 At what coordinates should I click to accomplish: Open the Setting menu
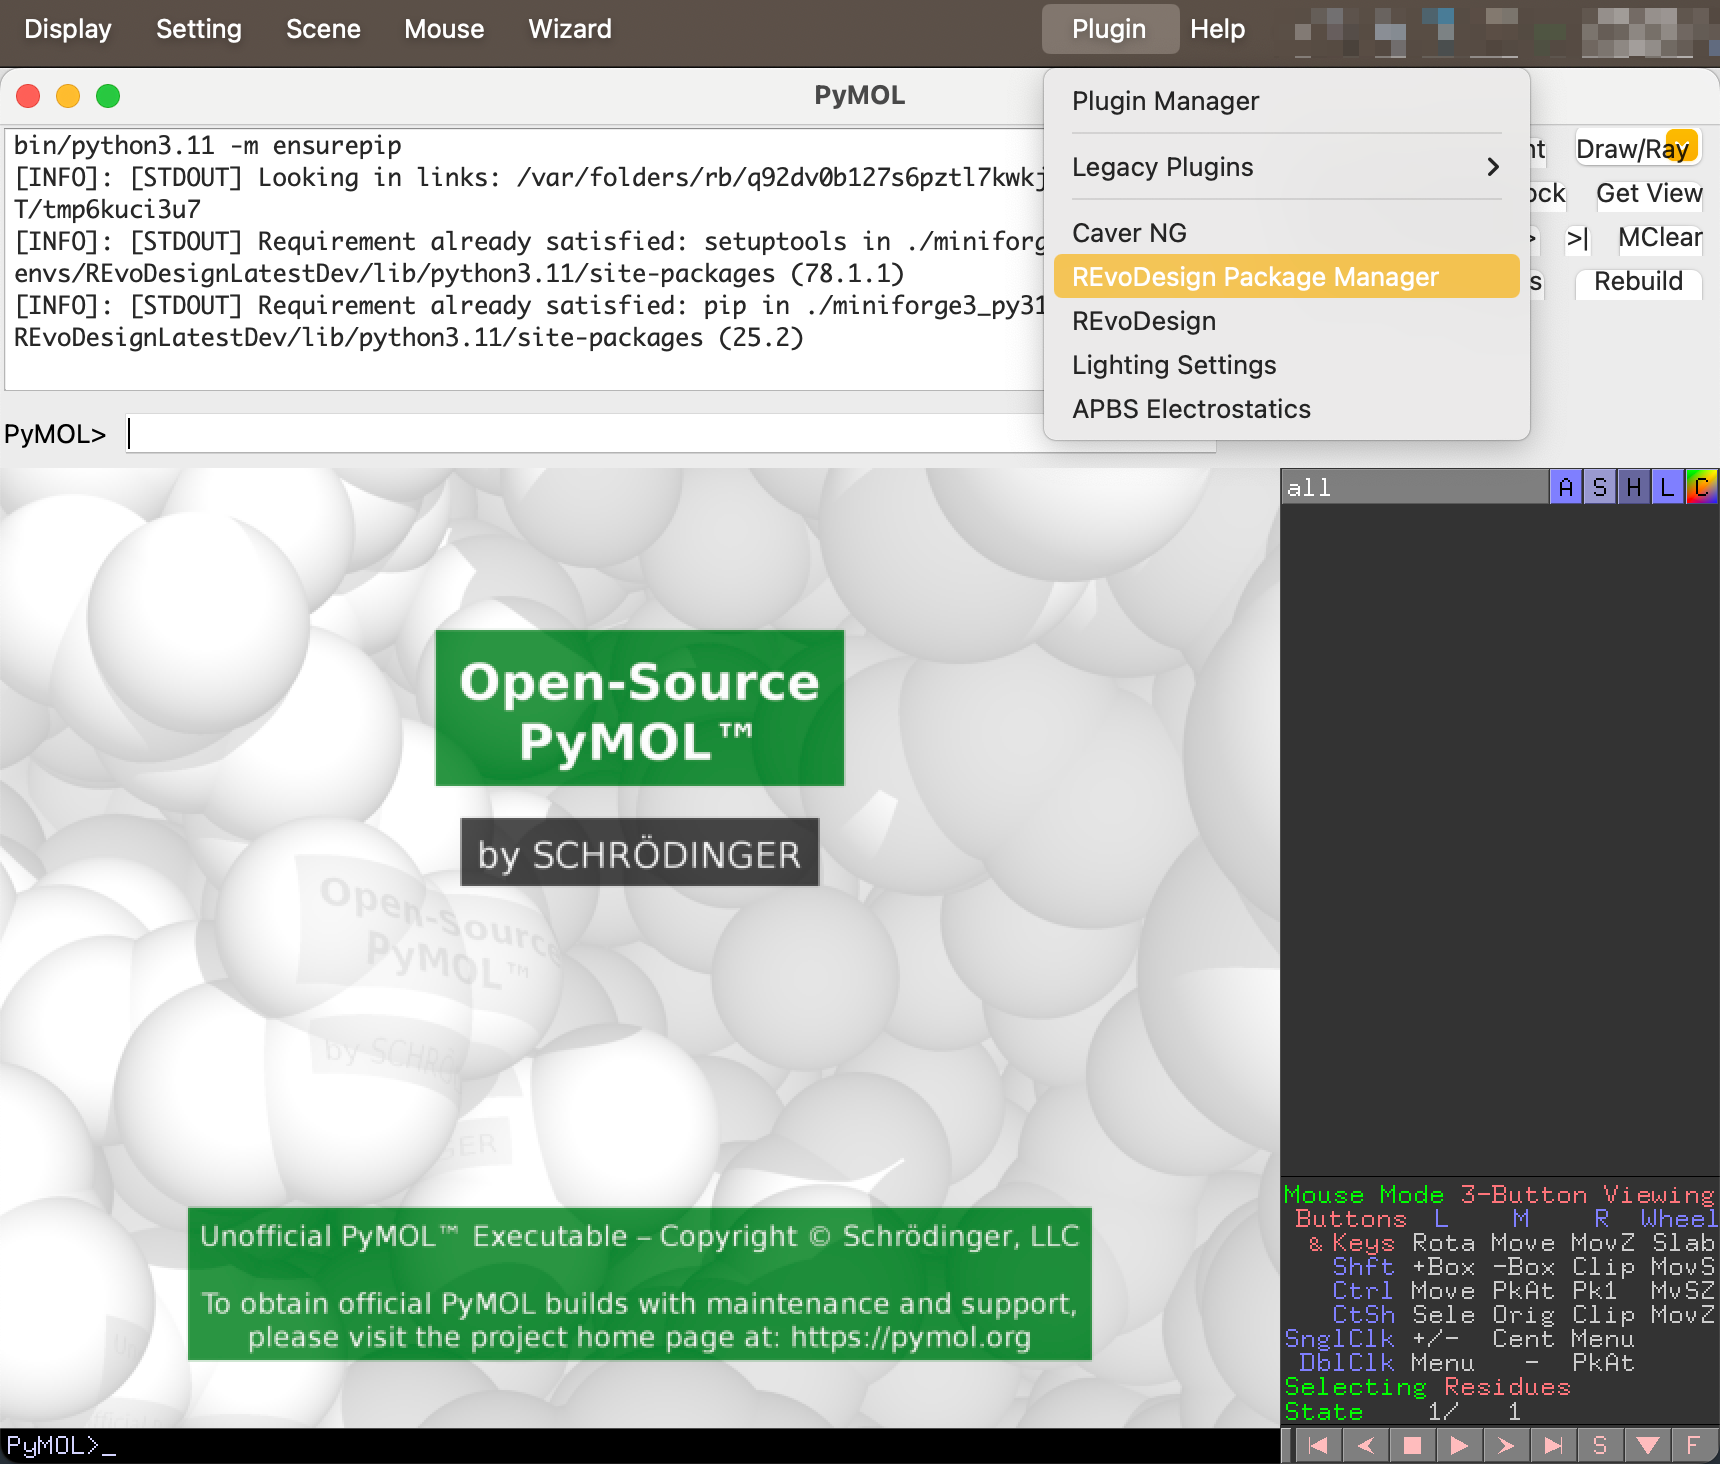(x=199, y=29)
